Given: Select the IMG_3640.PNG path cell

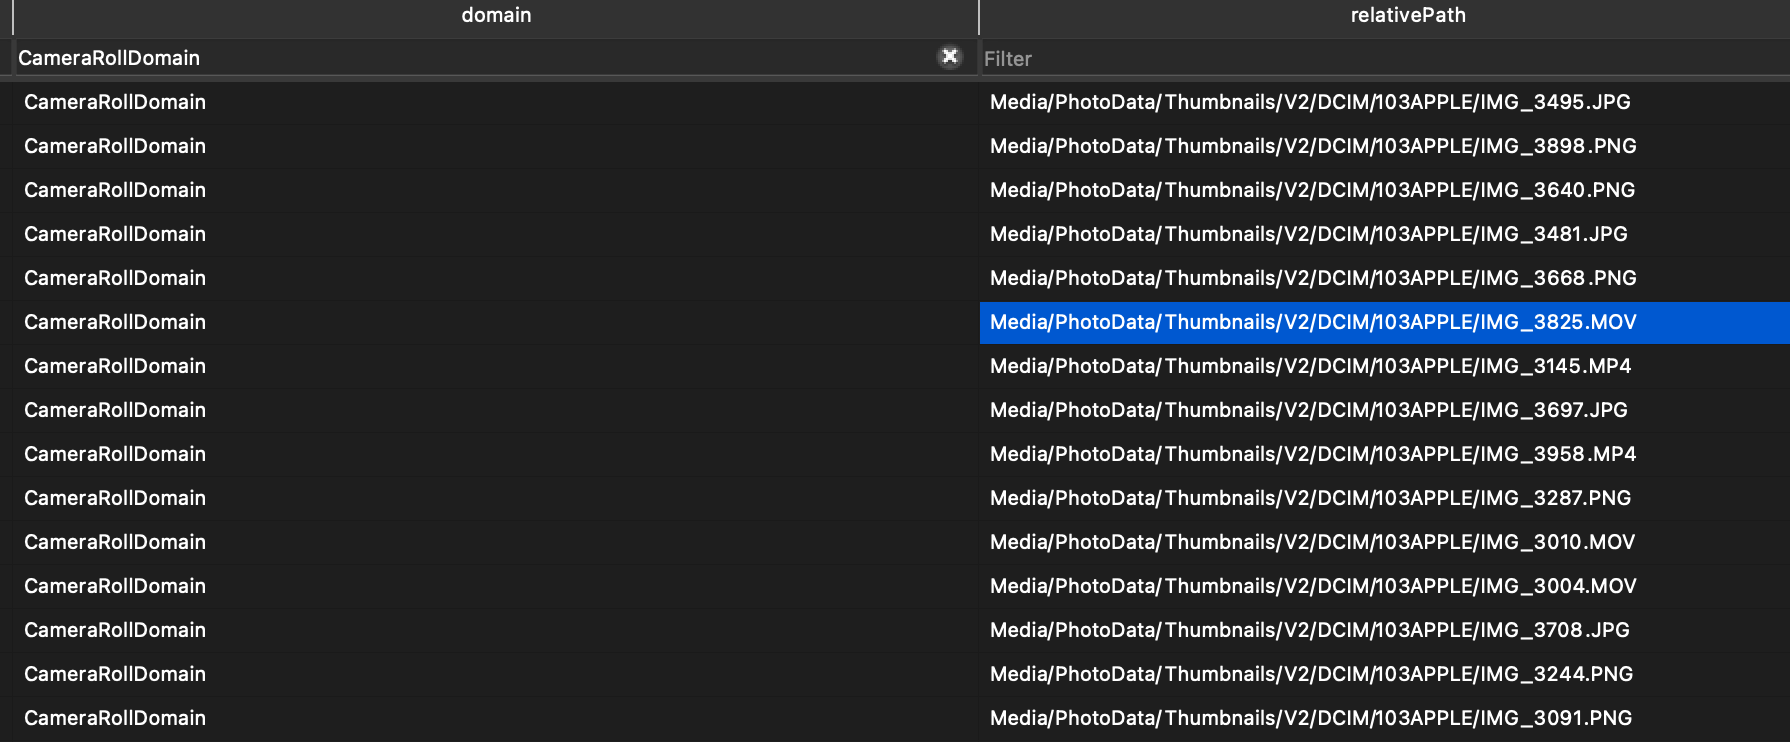Looking at the screenshot, I should click(1312, 190).
